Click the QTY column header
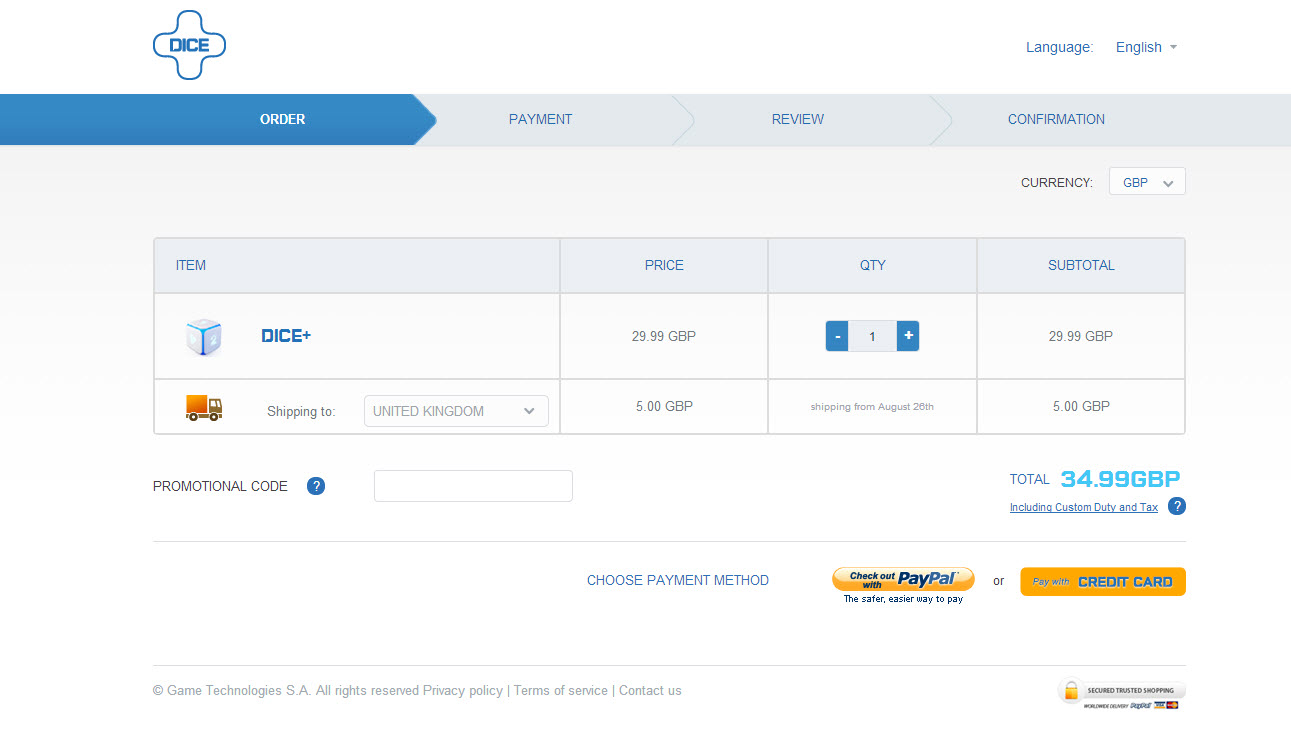Image resolution: width=1291 pixels, height=740 pixels. (x=873, y=265)
